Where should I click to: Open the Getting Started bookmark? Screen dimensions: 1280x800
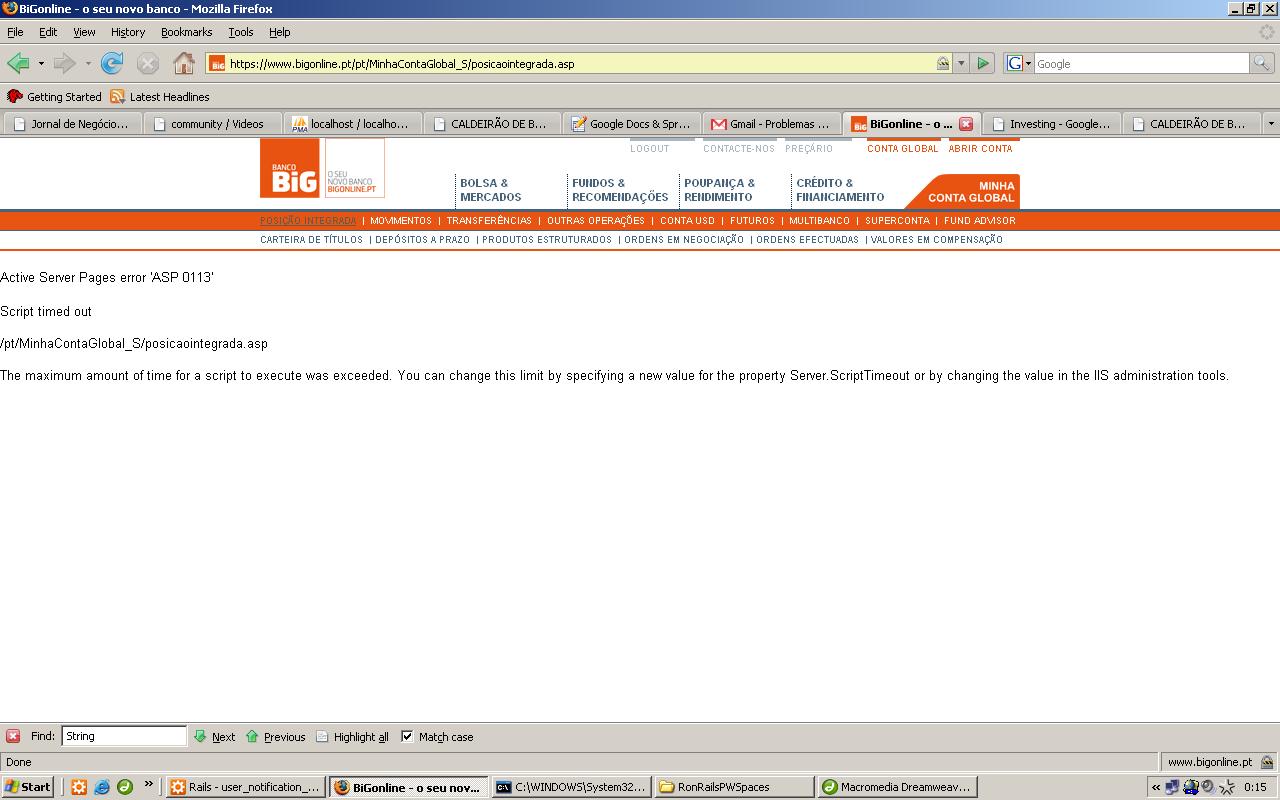point(55,97)
